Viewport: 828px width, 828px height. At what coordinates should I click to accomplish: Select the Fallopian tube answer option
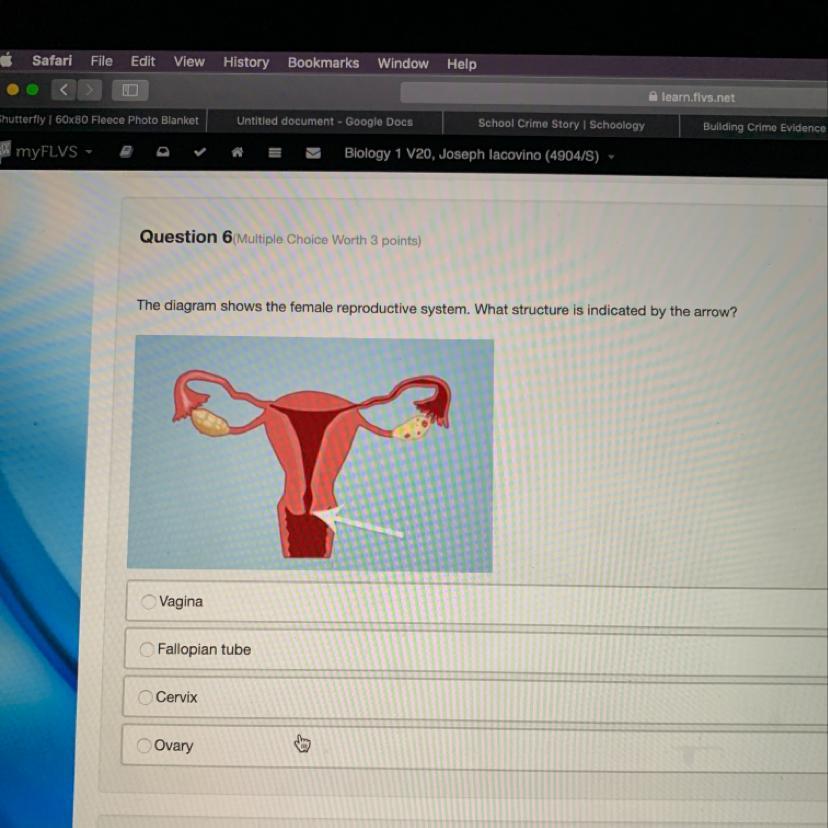pos(476,651)
